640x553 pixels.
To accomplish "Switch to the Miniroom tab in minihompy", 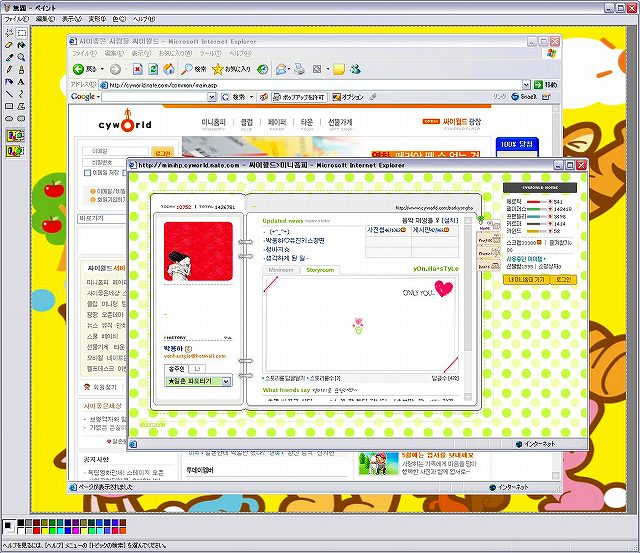I will coord(281,270).
